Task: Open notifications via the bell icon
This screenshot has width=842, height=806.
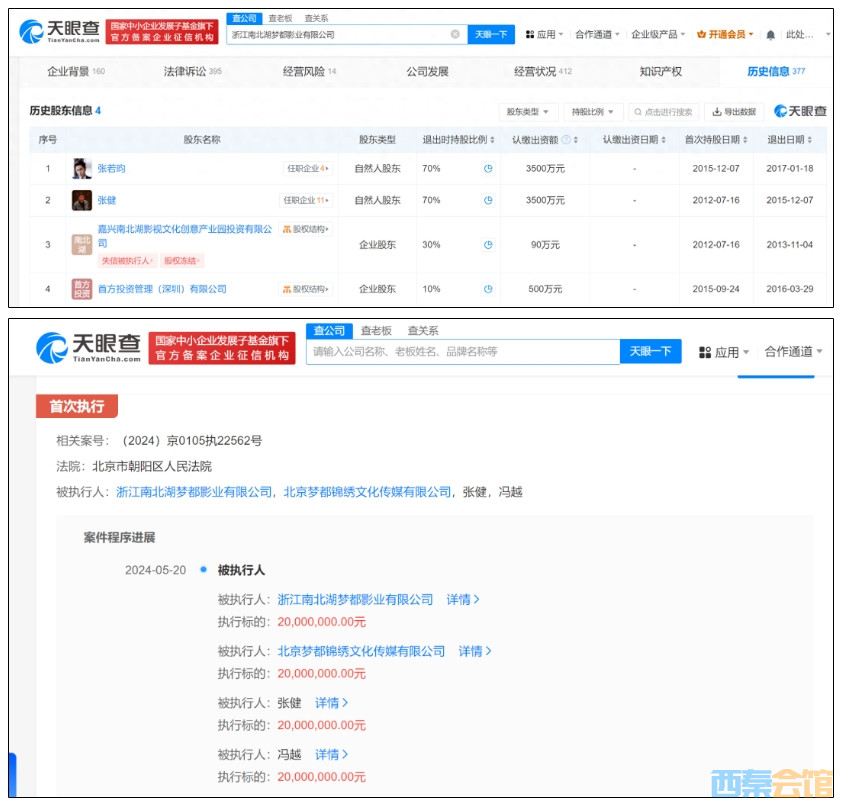Action: click(770, 35)
